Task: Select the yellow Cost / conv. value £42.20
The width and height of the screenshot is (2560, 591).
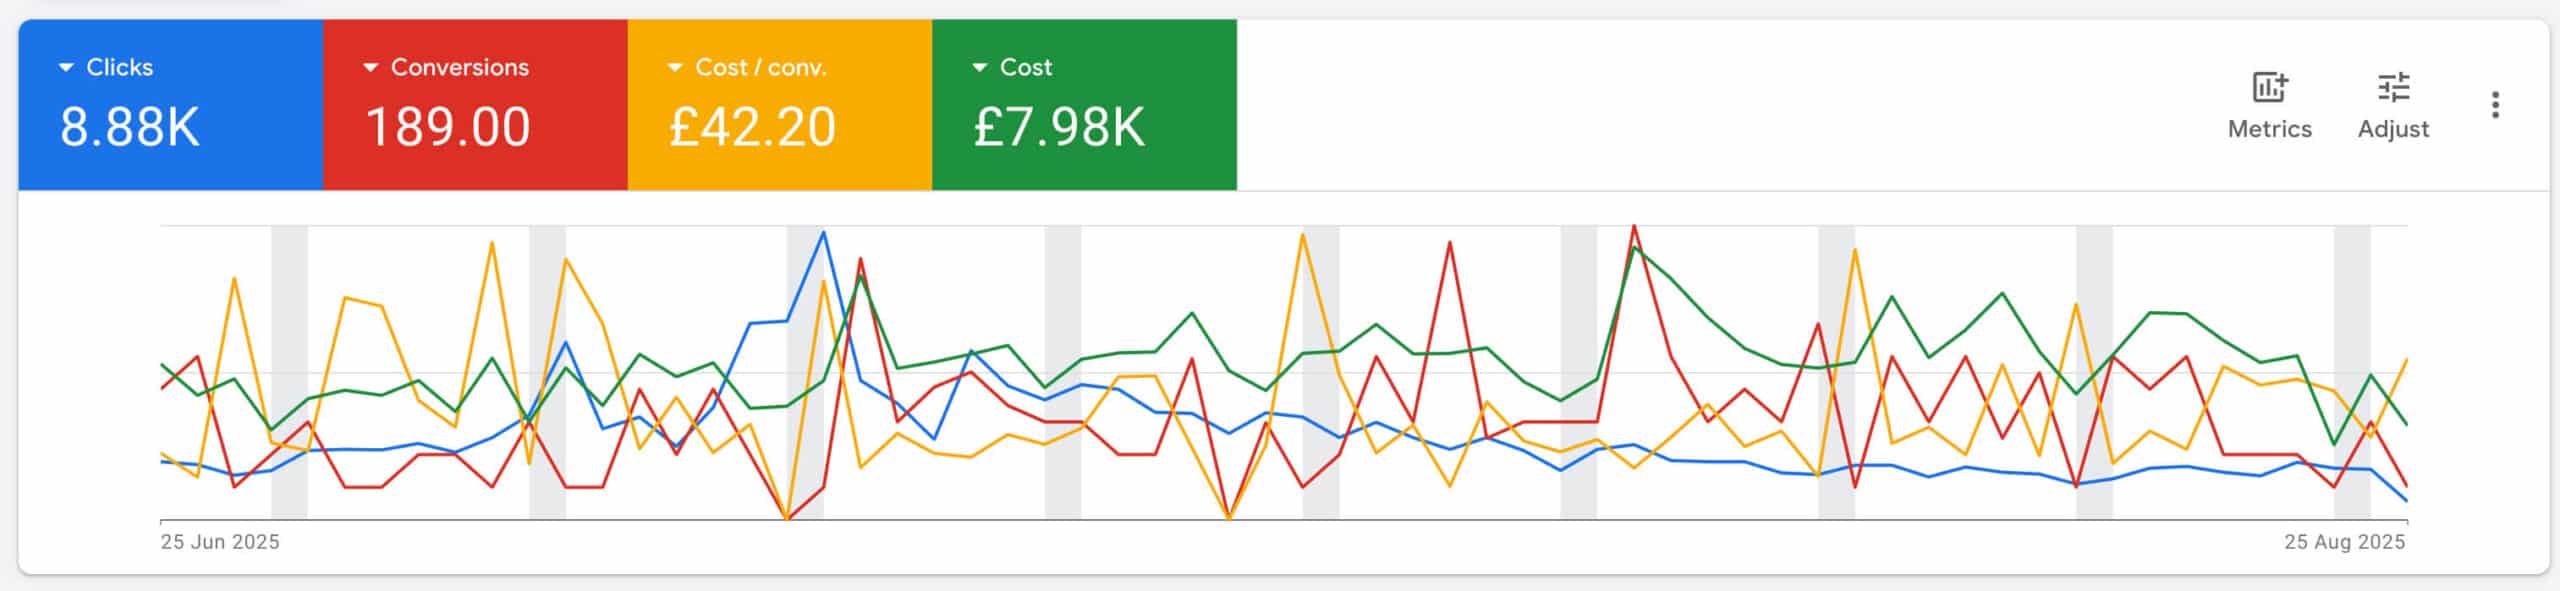Action: coord(752,128)
